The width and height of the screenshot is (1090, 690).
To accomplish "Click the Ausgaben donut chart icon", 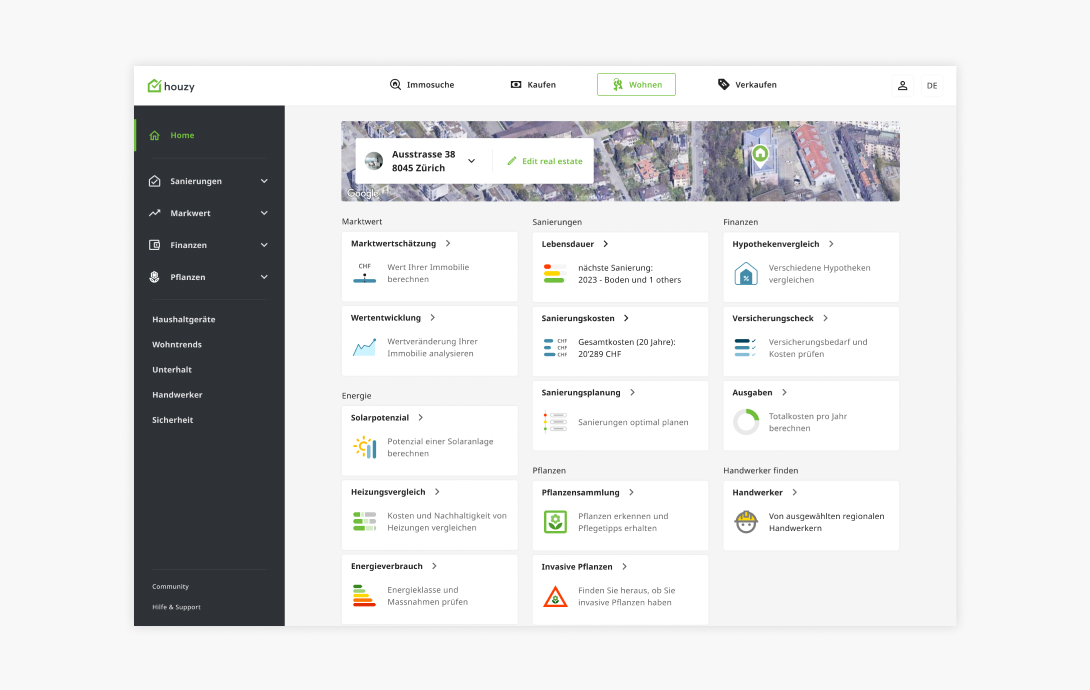I will point(746,422).
